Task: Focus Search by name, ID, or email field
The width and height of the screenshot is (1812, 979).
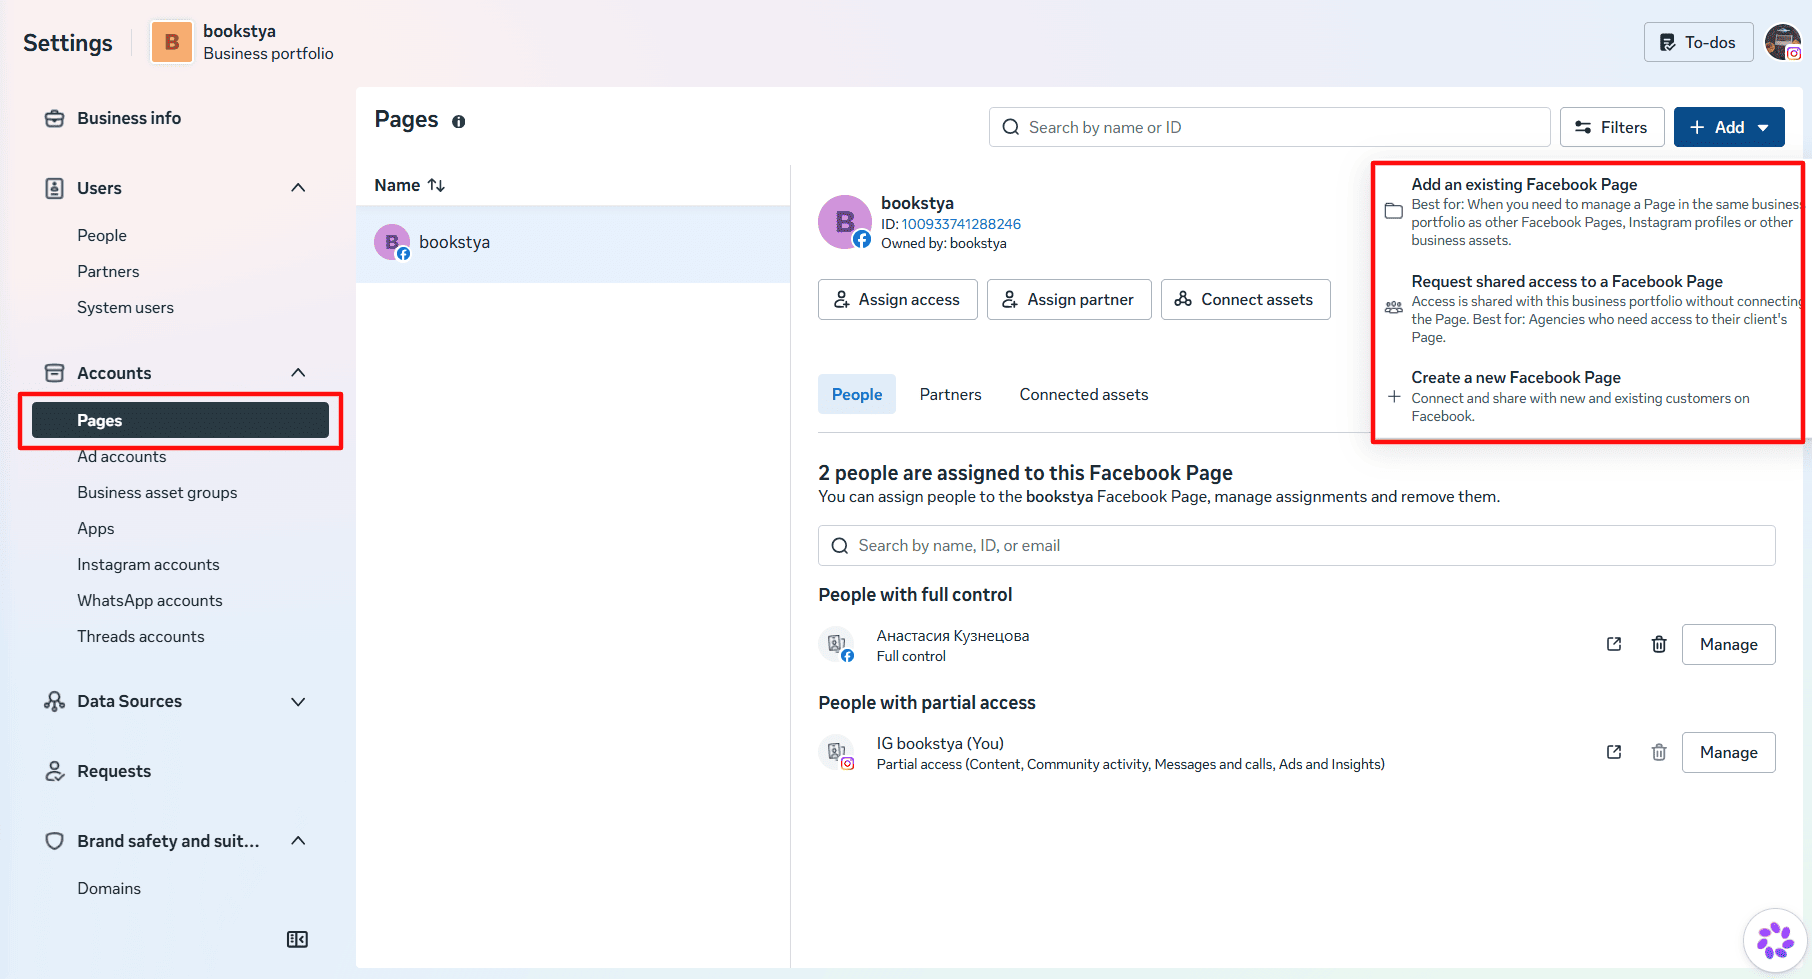Action: pyautogui.click(x=1296, y=545)
